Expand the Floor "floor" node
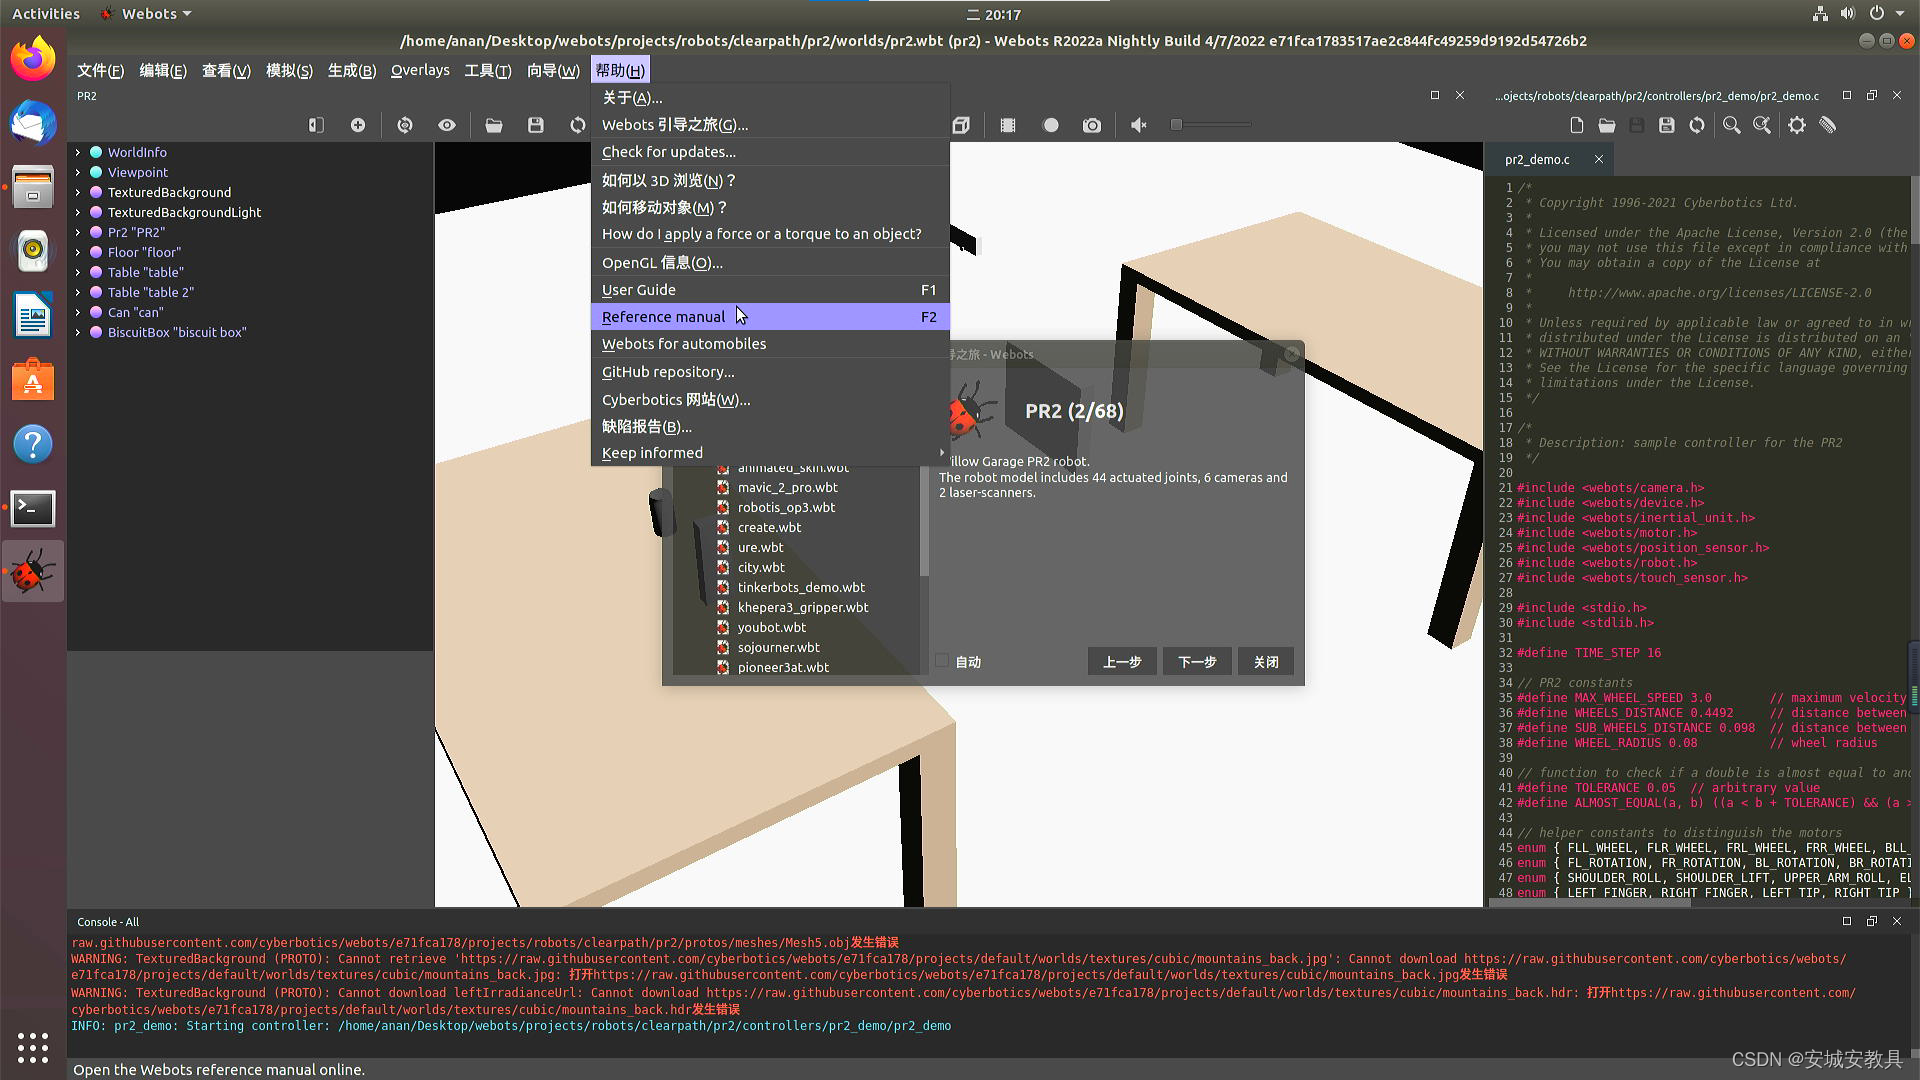 pos(77,252)
